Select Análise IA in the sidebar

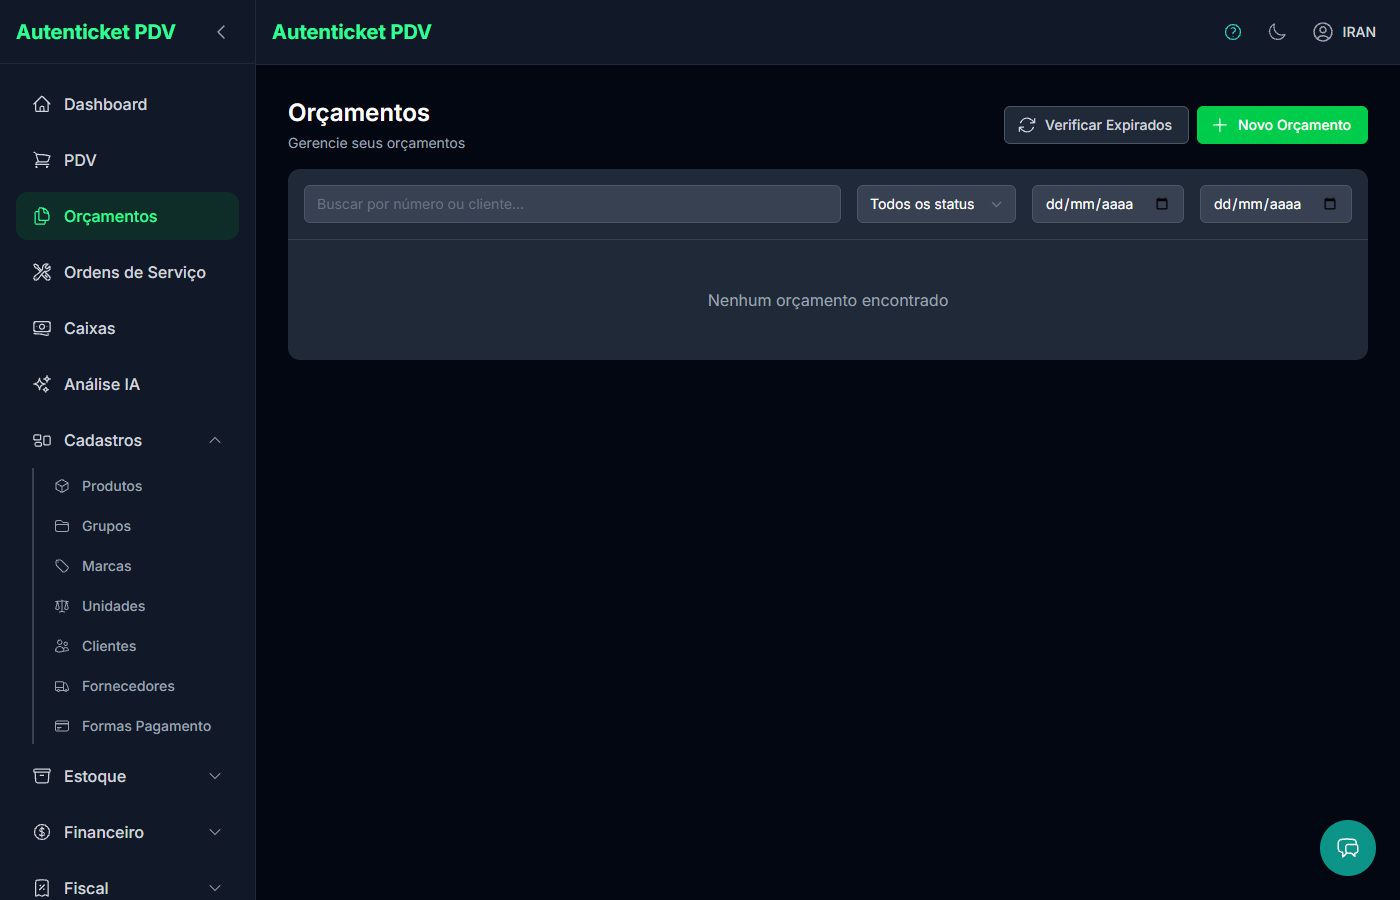pos(101,384)
